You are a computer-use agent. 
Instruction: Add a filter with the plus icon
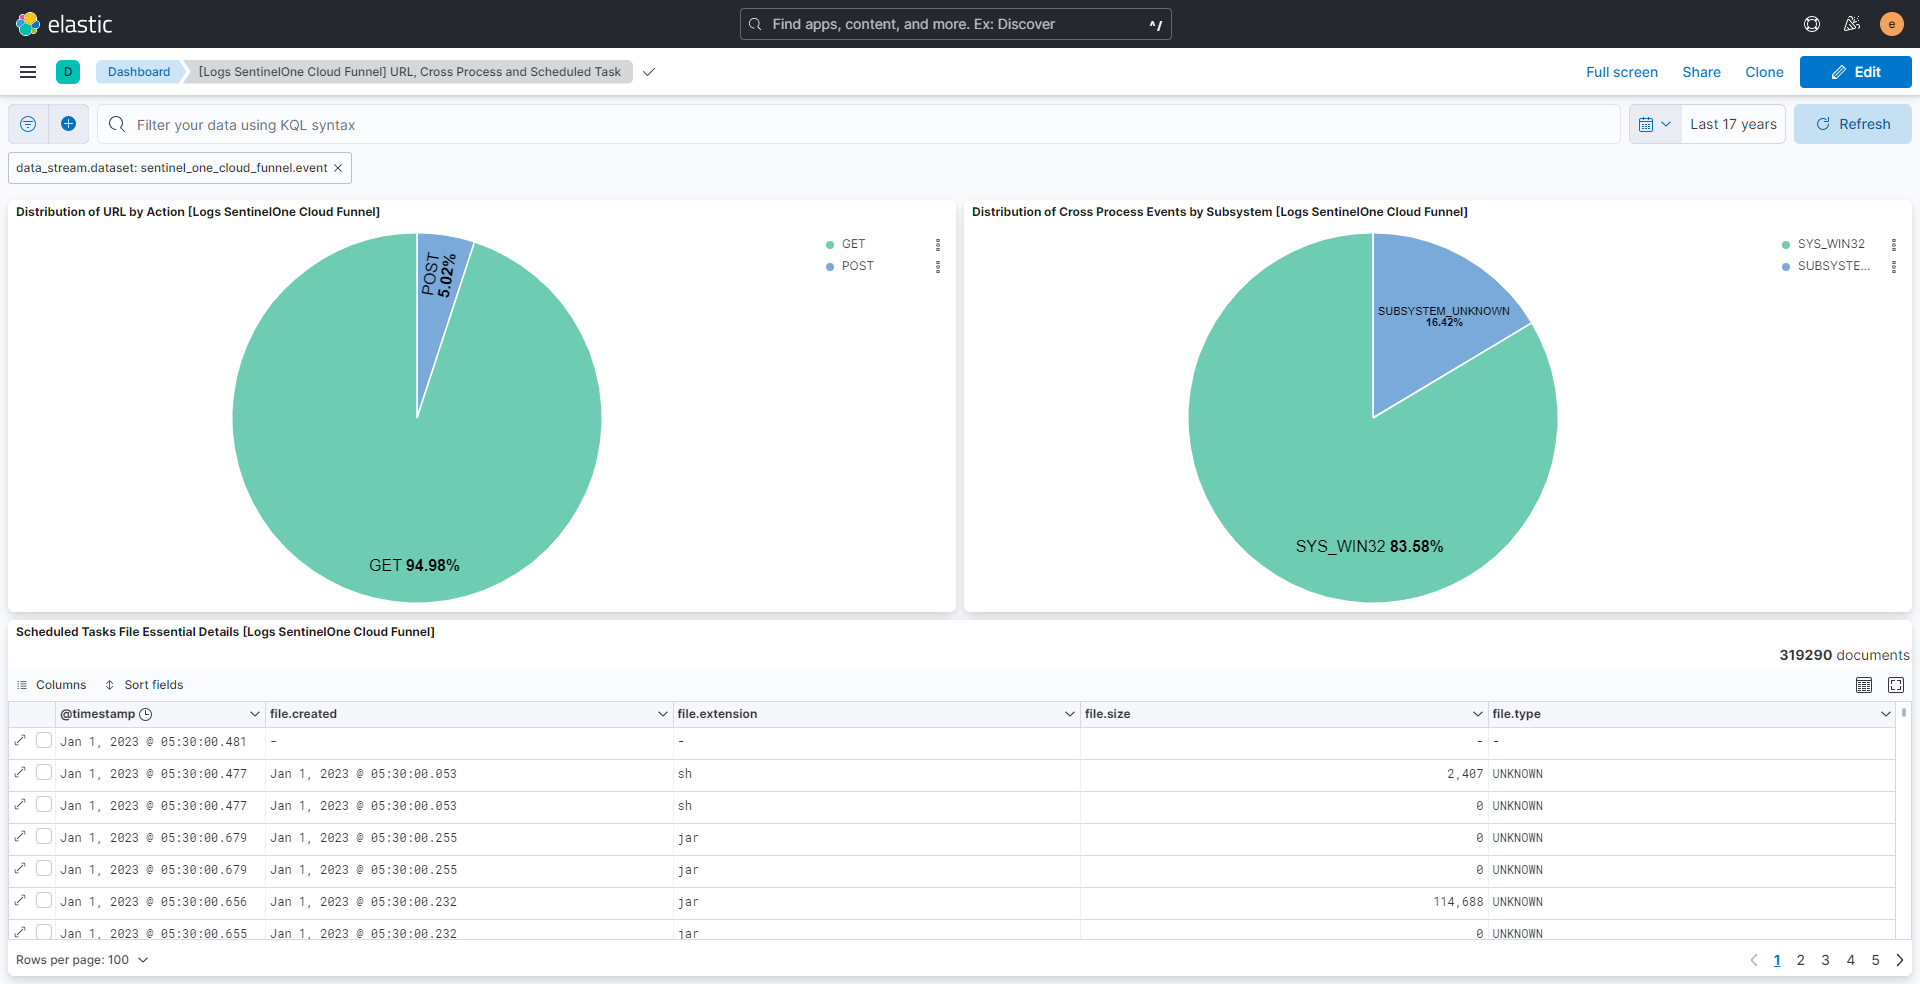coord(68,124)
